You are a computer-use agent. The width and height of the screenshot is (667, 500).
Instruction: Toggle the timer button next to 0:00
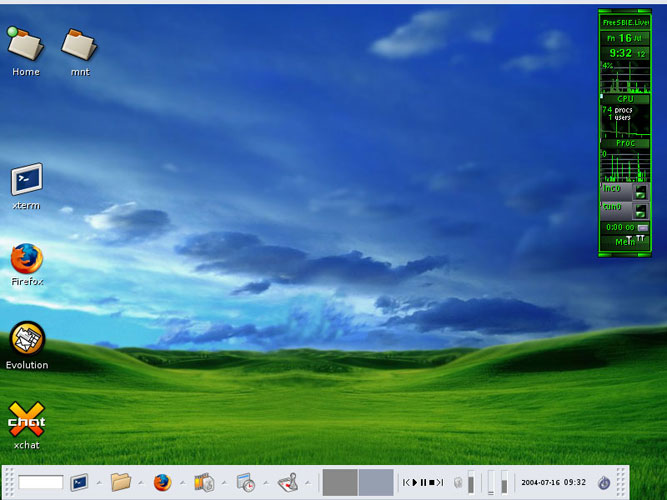point(643,228)
